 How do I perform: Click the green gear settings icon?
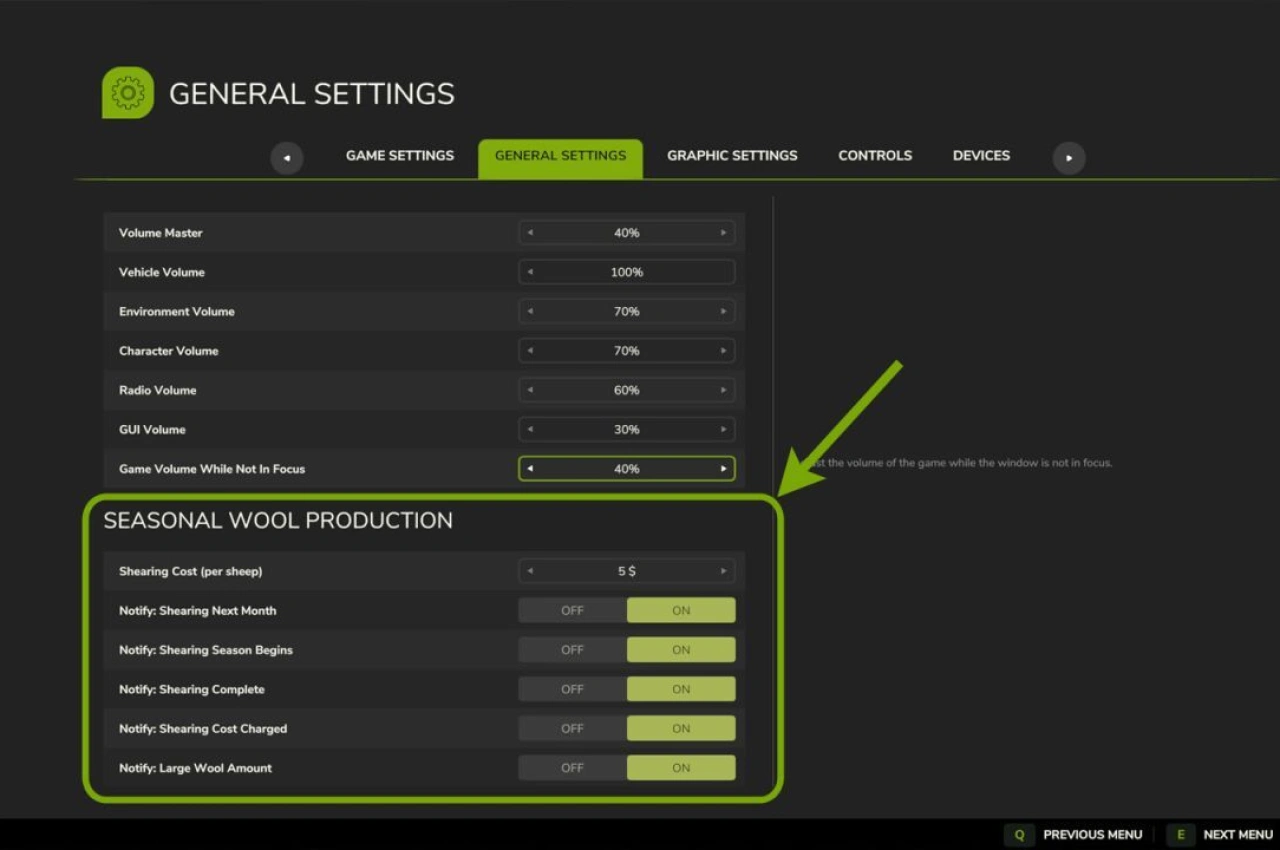pyautogui.click(x=128, y=93)
